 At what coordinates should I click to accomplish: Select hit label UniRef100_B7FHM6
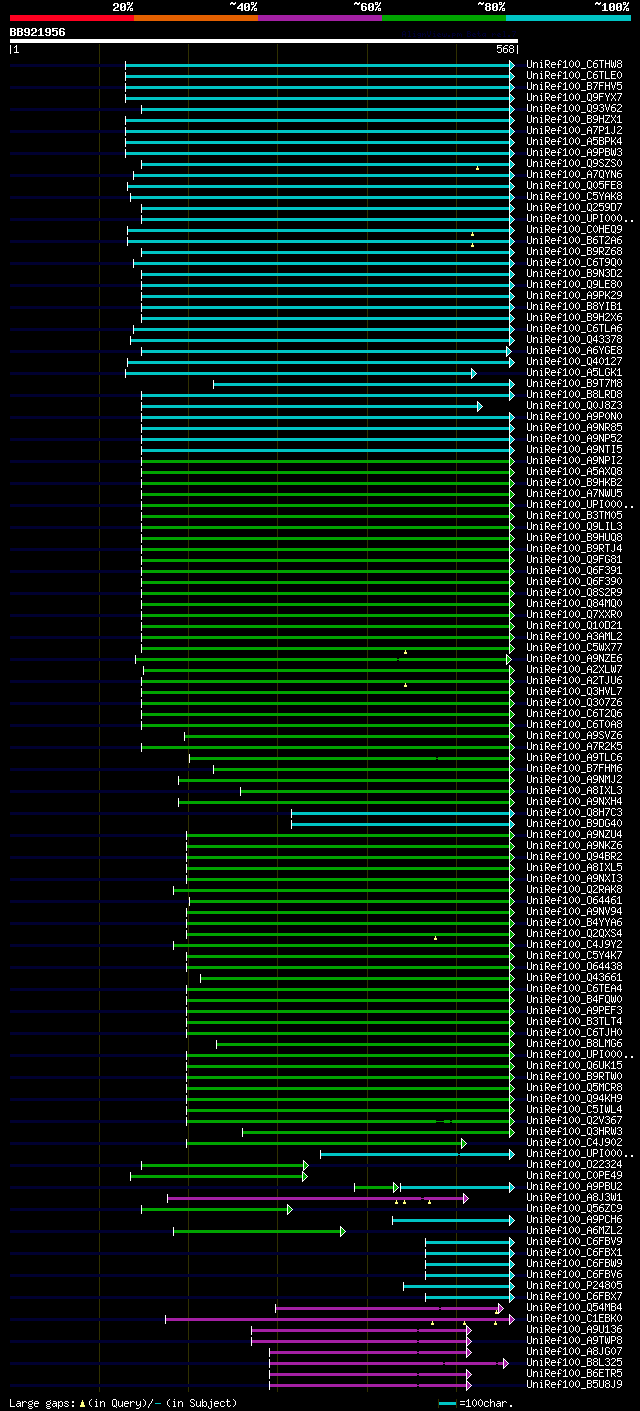[x=574, y=768]
